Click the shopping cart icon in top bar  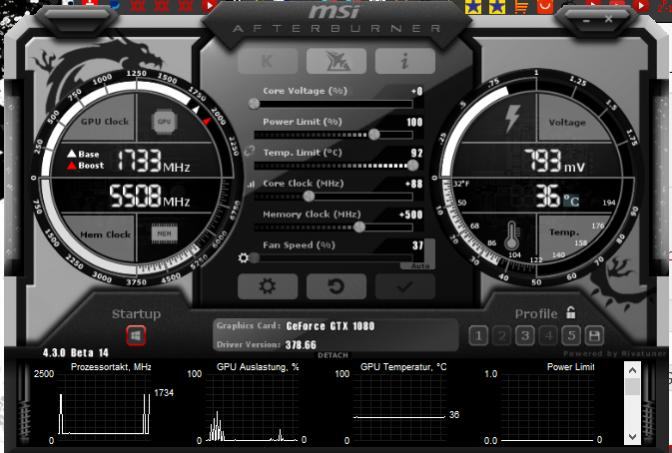tap(521, 6)
